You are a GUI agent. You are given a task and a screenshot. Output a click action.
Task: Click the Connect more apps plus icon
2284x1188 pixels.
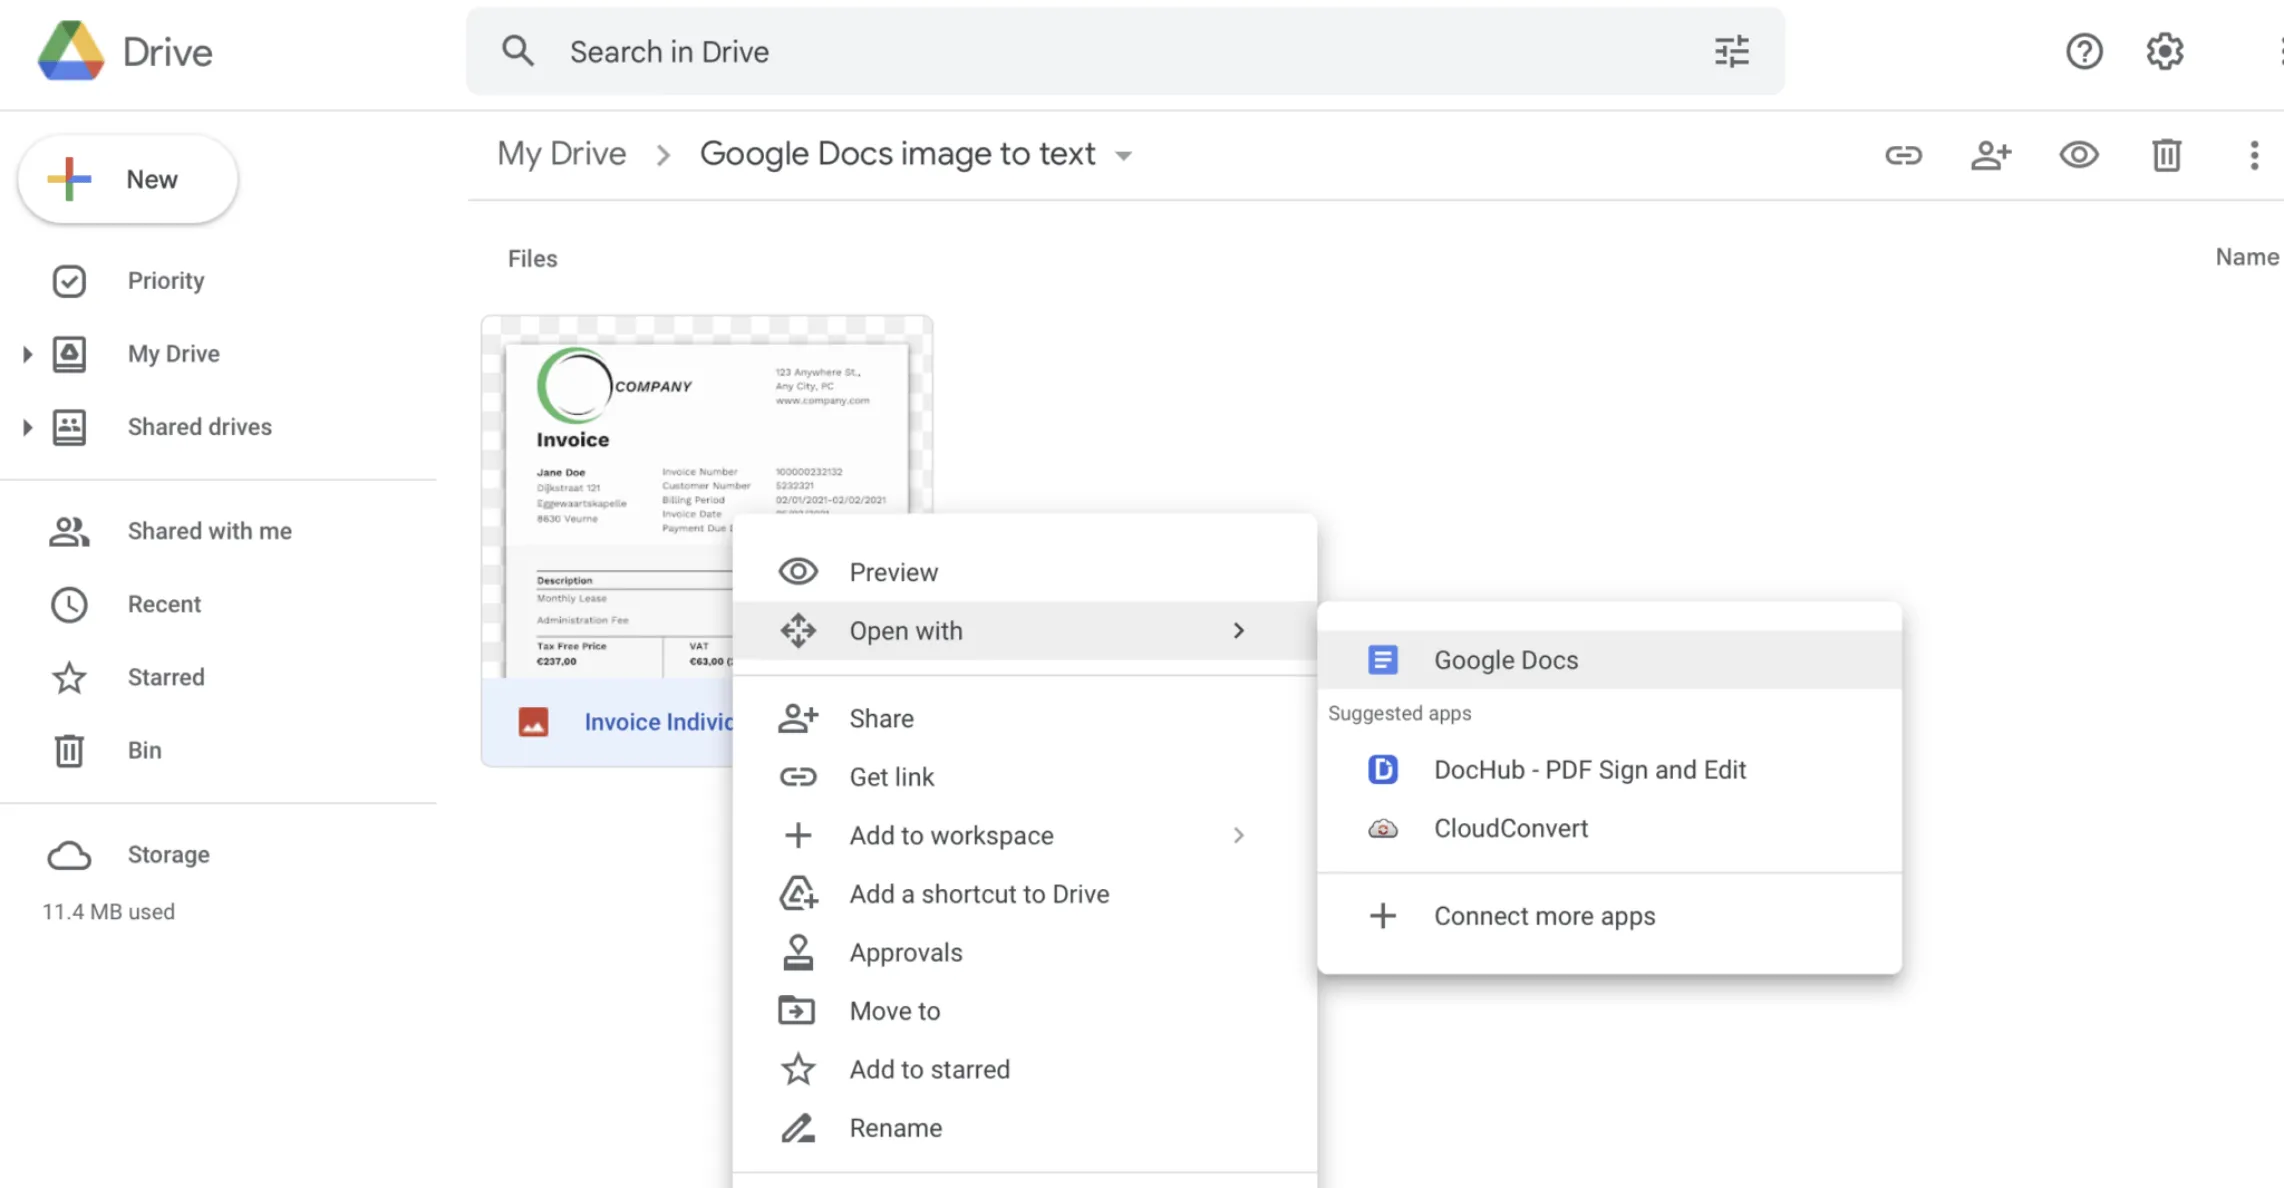pos(1382,914)
